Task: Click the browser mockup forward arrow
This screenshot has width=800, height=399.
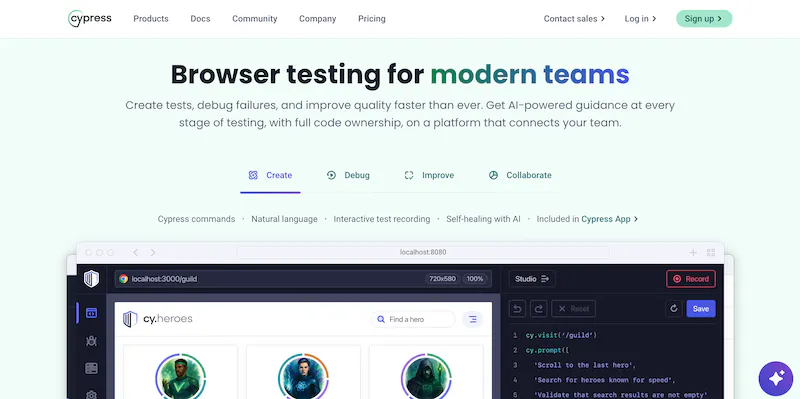Action: click(x=153, y=253)
